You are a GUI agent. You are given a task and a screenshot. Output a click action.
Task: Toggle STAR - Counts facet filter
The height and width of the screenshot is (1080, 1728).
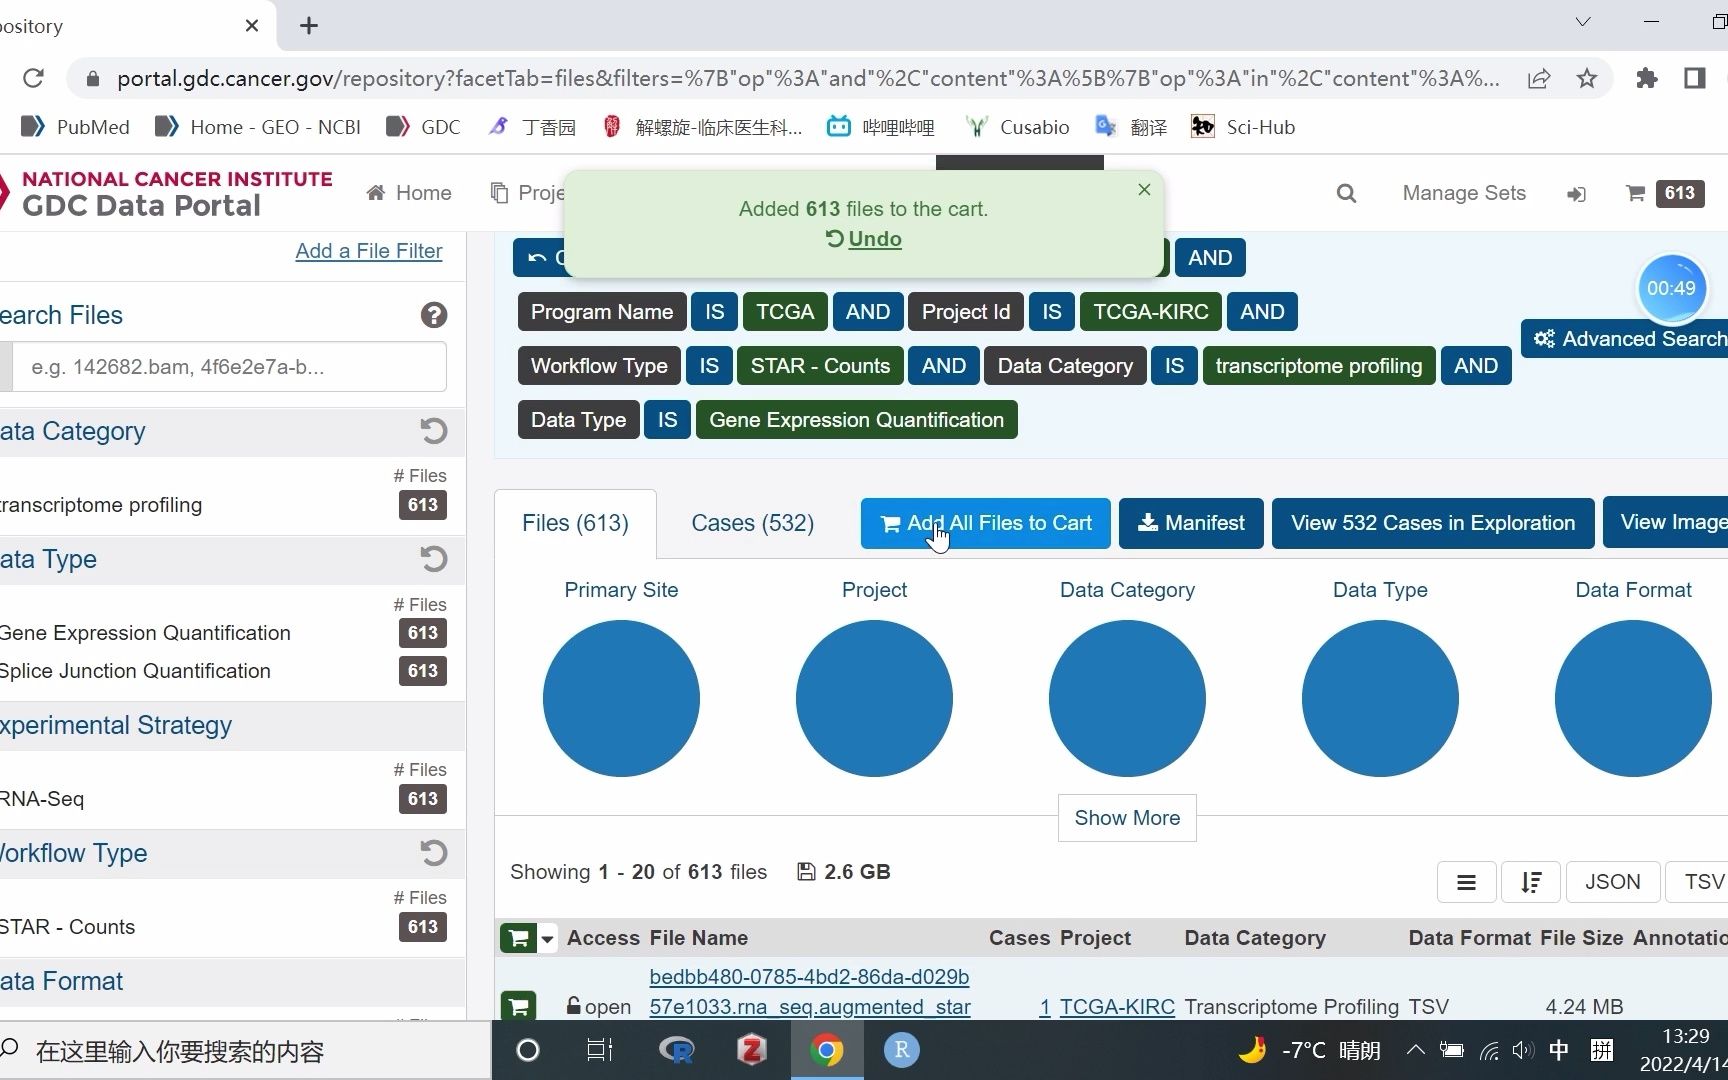coord(67,927)
